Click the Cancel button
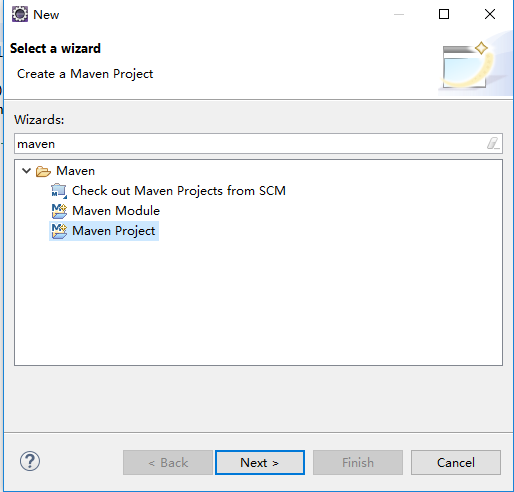 click(456, 463)
